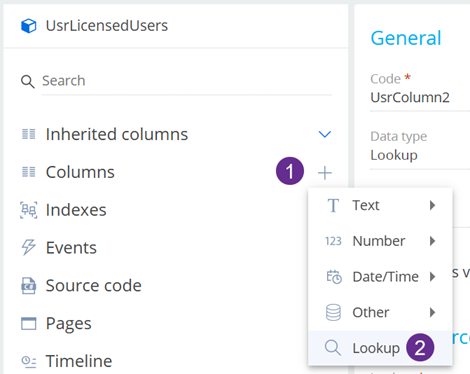Click the Other database icon
470x374 pixels.
[x=333, y=312]
